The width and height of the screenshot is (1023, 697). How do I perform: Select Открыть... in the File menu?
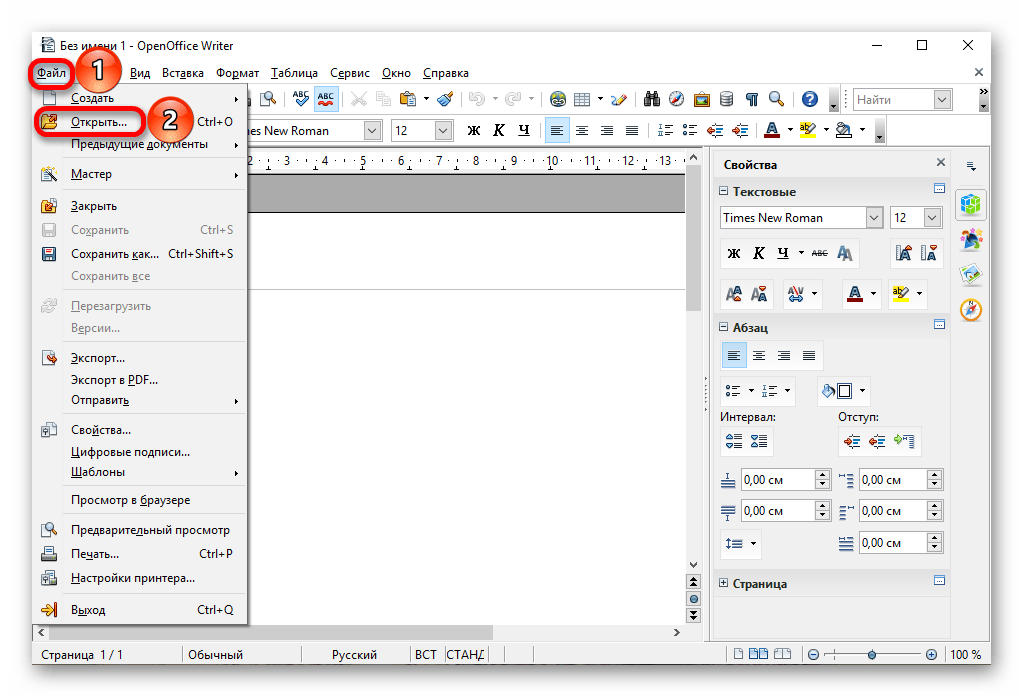tap(99, 122)
